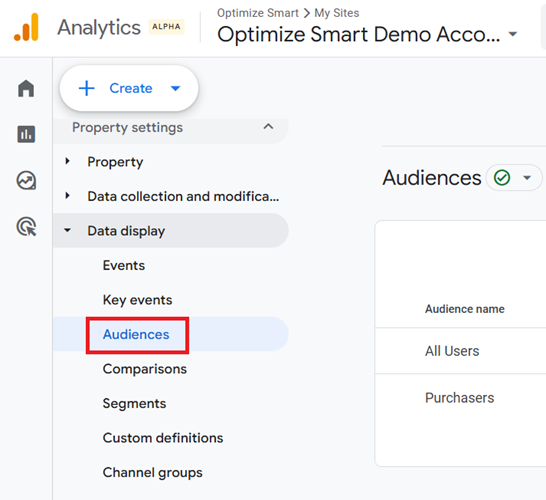Select Audiences in the sidebar

point(136,334)
